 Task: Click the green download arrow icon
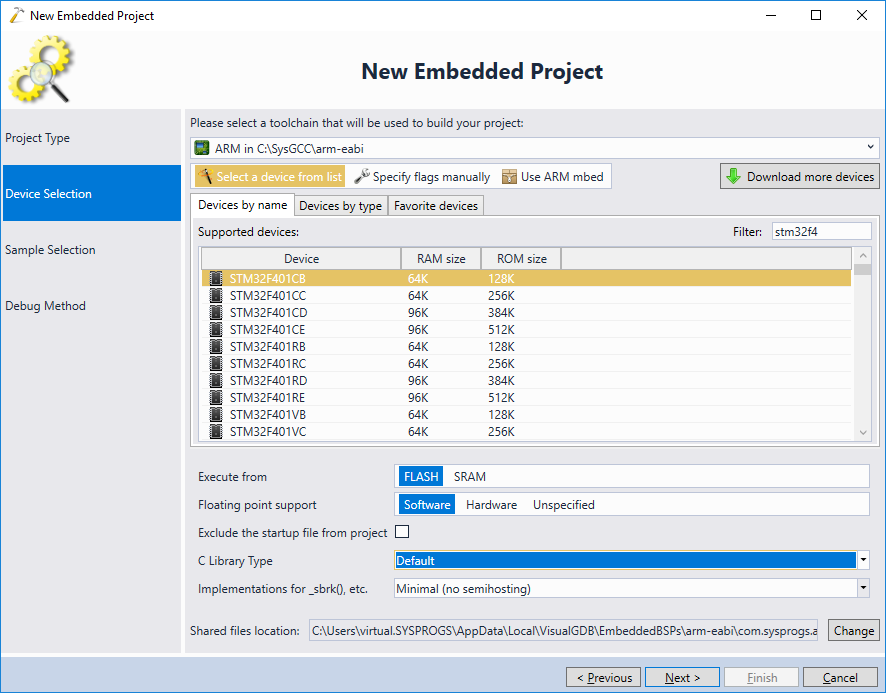[733, 176]
